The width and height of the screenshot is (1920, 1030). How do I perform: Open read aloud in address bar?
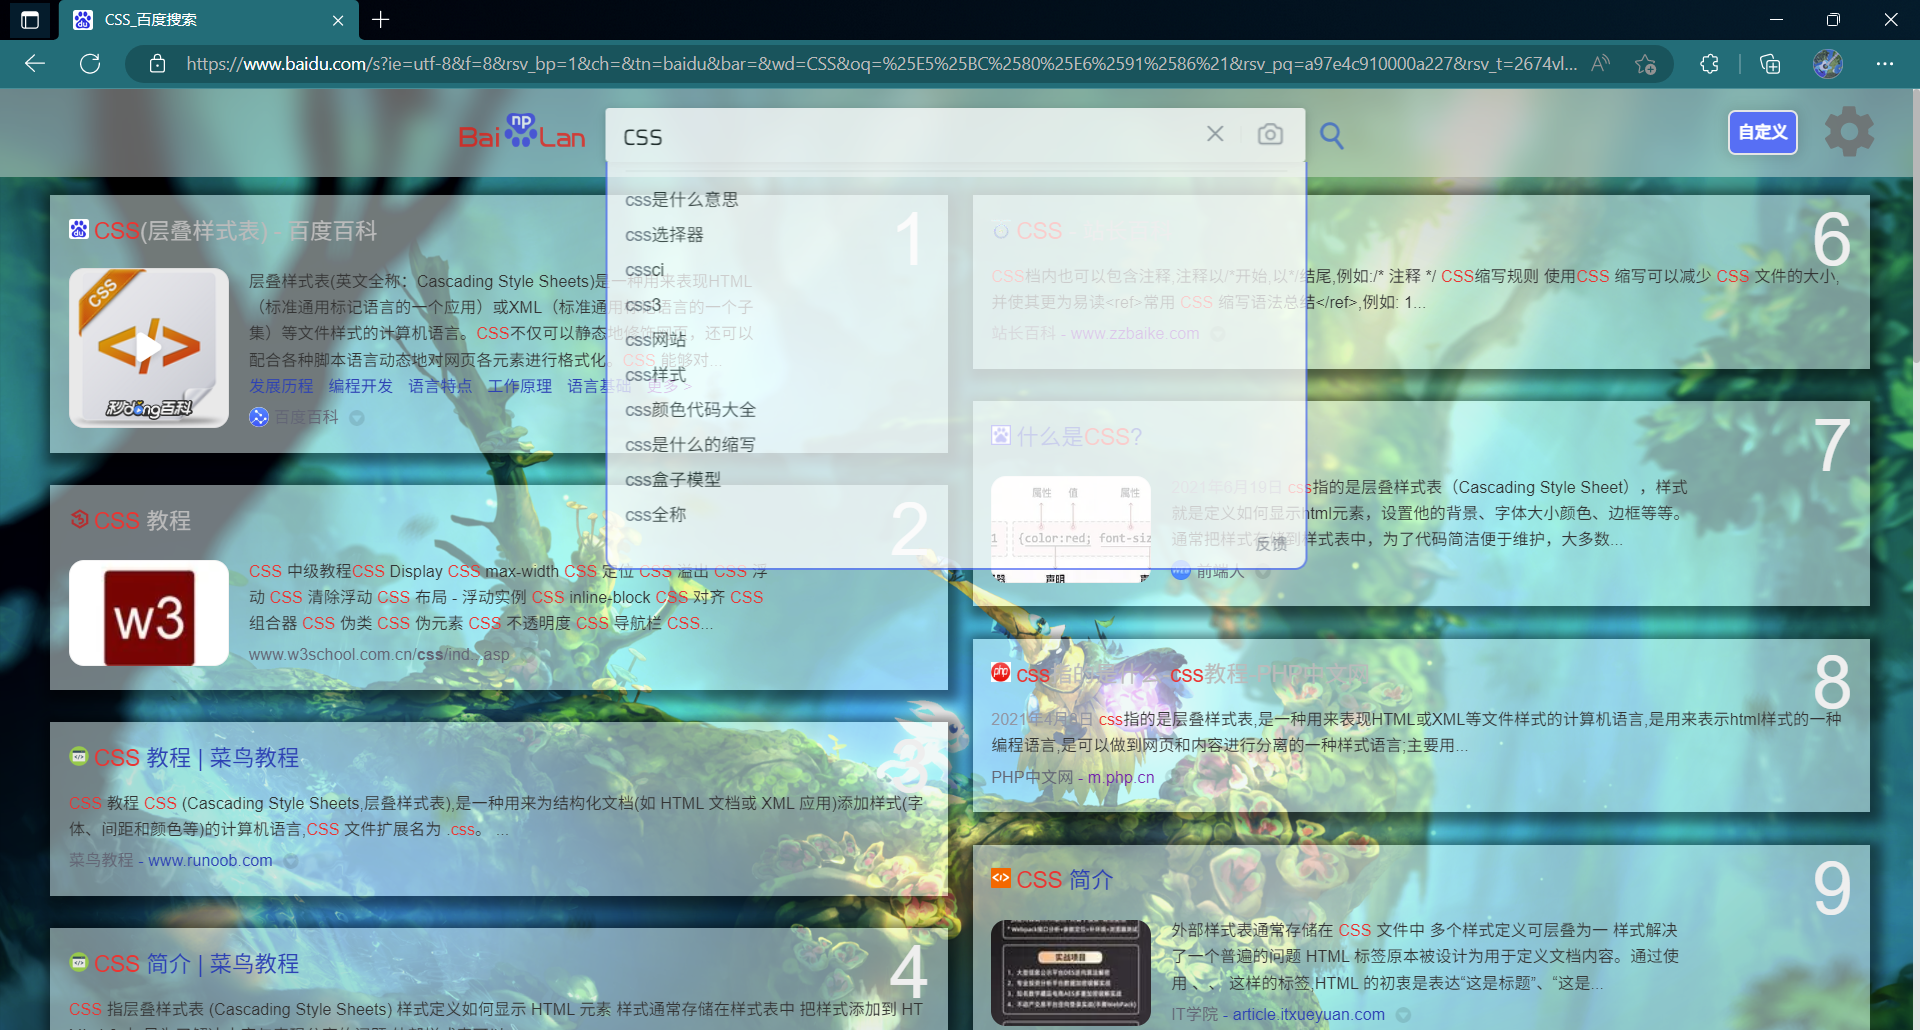pyautogui.click(x=1600, y=64)
